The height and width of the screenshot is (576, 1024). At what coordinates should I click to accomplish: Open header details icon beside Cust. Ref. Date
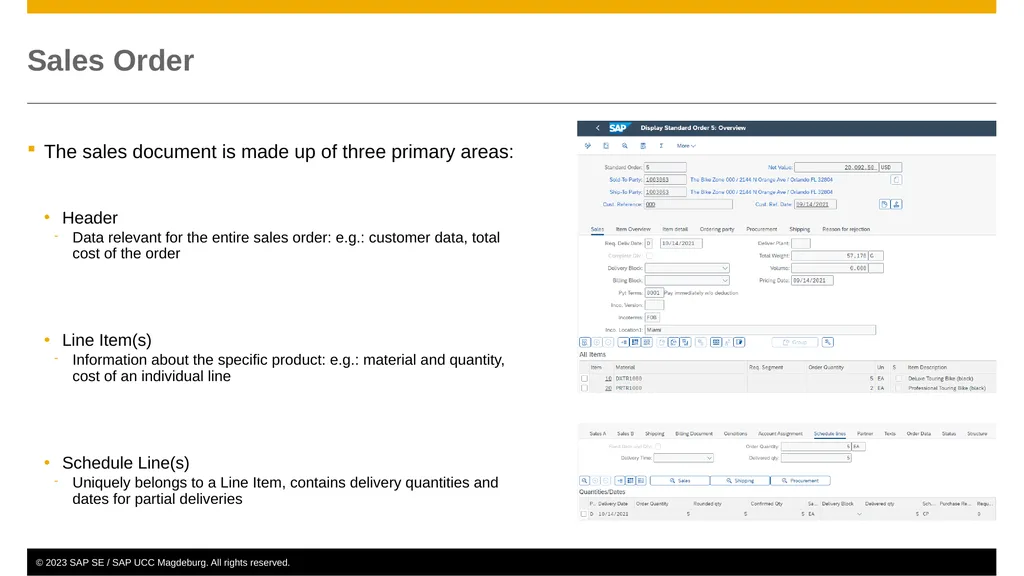(884, 204)
